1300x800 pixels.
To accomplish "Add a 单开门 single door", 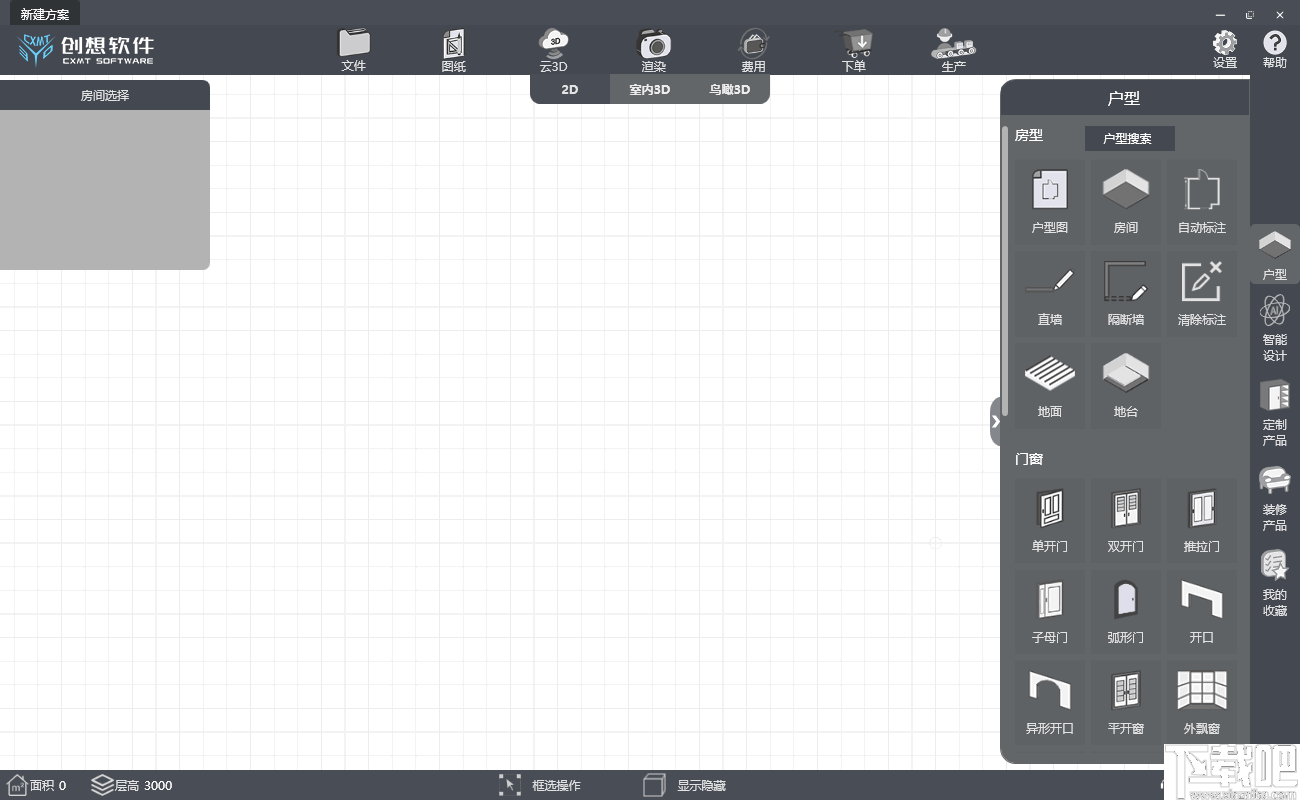I will click(1050, 520).
